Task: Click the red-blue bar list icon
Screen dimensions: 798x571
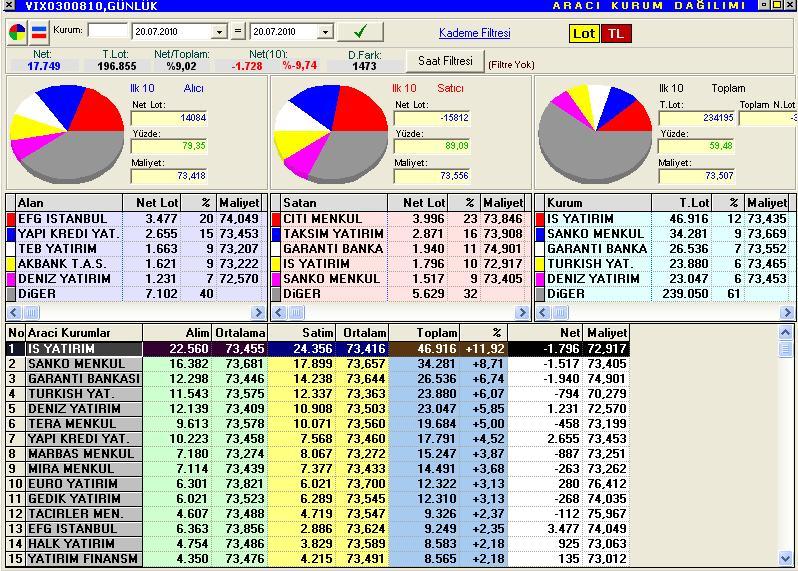Action: pyautogui.click(x=39, y=33)
